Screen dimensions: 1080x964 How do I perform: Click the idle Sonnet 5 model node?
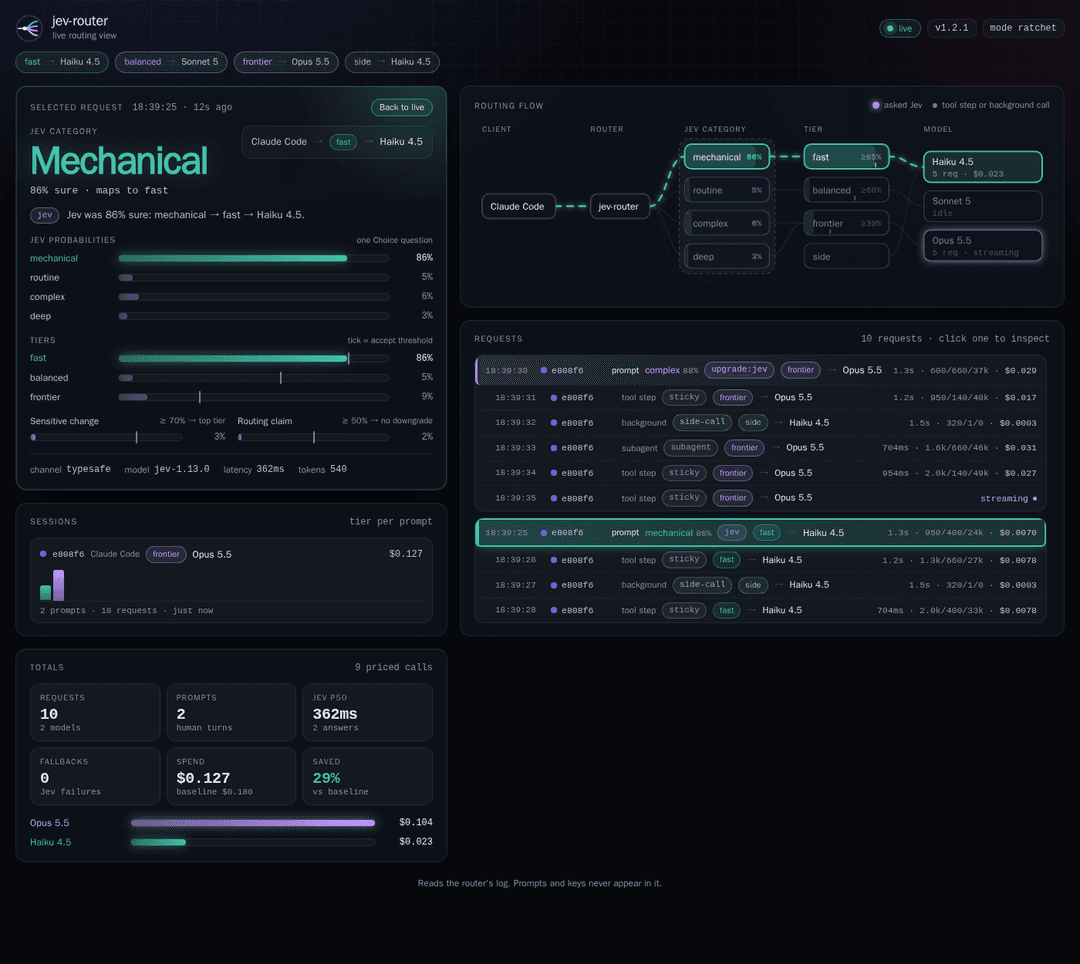[982, 207]
